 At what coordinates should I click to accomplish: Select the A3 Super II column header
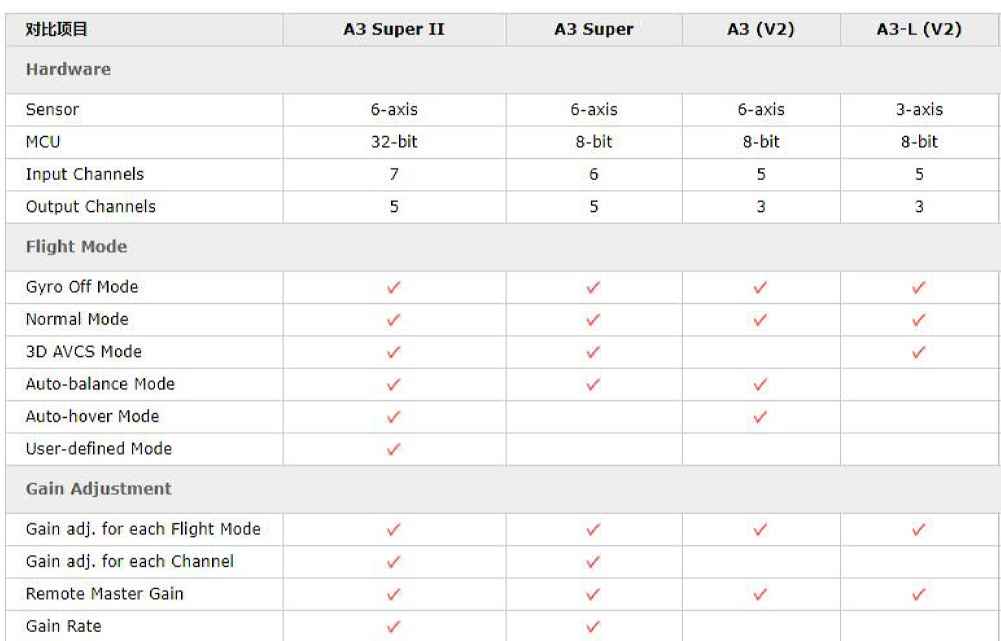coord(393,30)
